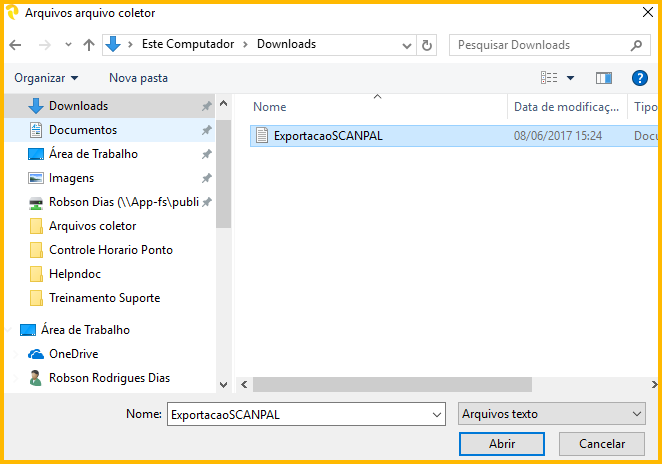Image resolution: width=662 pixels, height=464 pixels.
Task: Change the view layout icon
Action: (x=549, y=78)
